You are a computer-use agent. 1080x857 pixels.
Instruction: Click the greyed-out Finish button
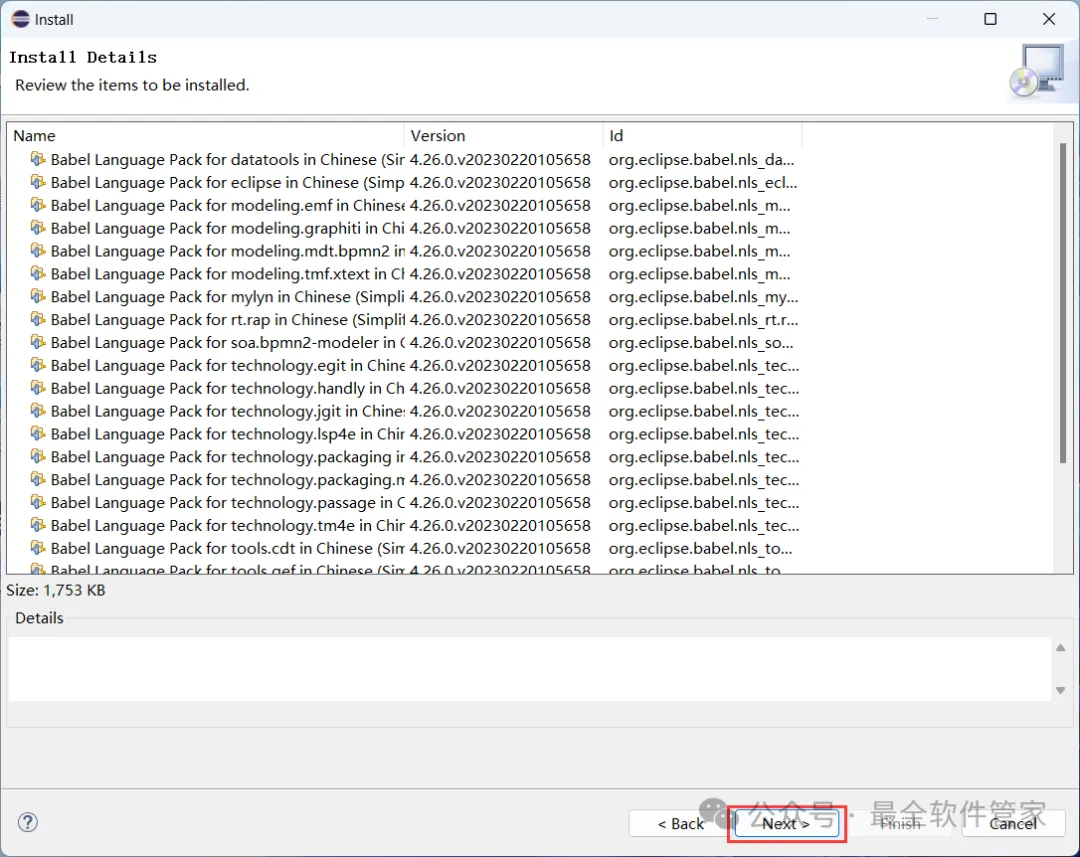(x=900, y=823)
